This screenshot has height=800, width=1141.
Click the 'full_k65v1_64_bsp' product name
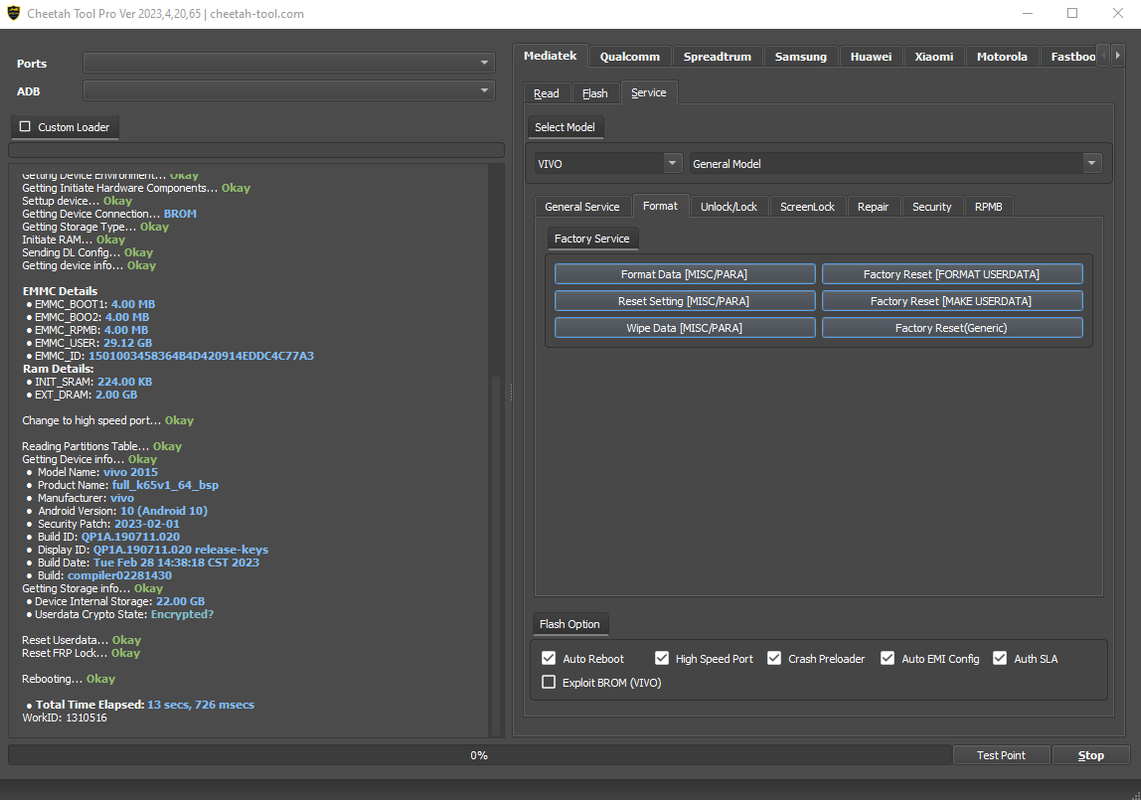click(165, 485)
